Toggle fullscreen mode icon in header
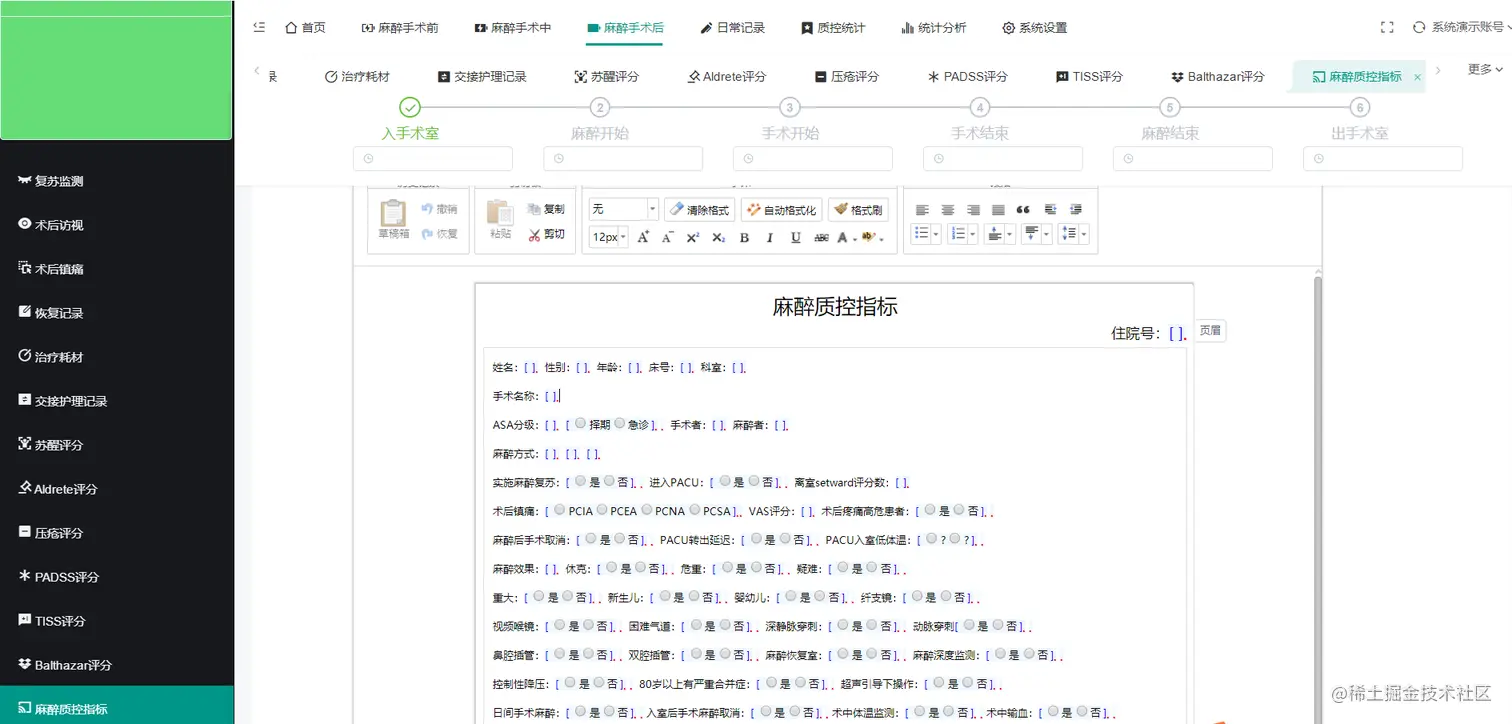1512x724 pixels. (x=1387, y=28)
